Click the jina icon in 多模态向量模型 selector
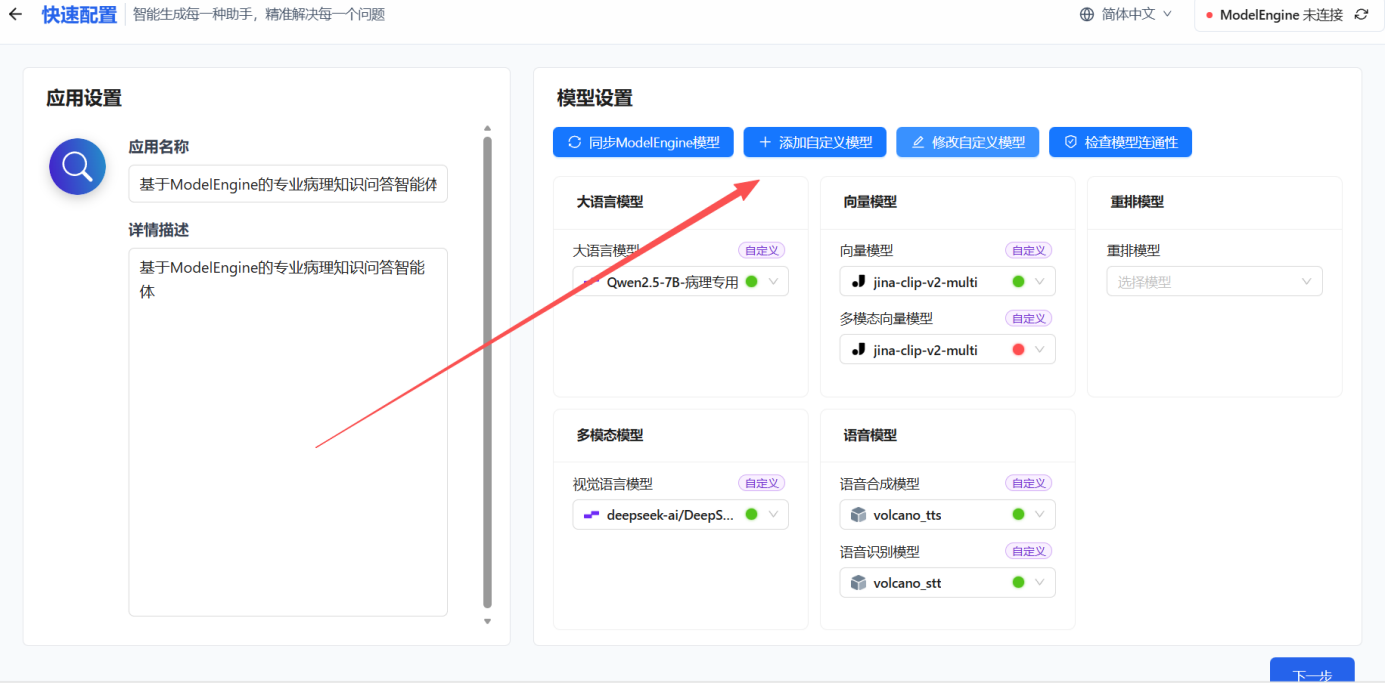Image resolution: width=1385 pixels, height=683 pixels. 858,350
